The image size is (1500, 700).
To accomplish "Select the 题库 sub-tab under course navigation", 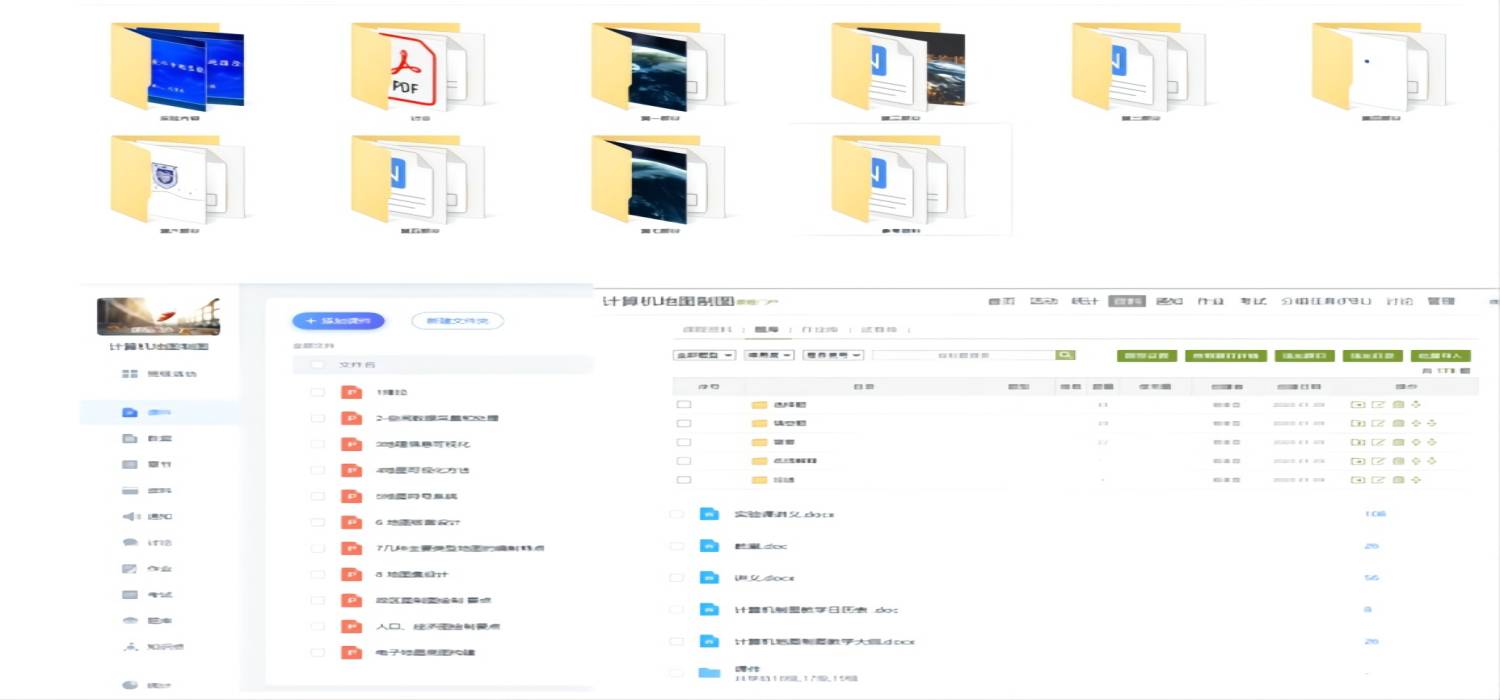I will coord(766,329).
